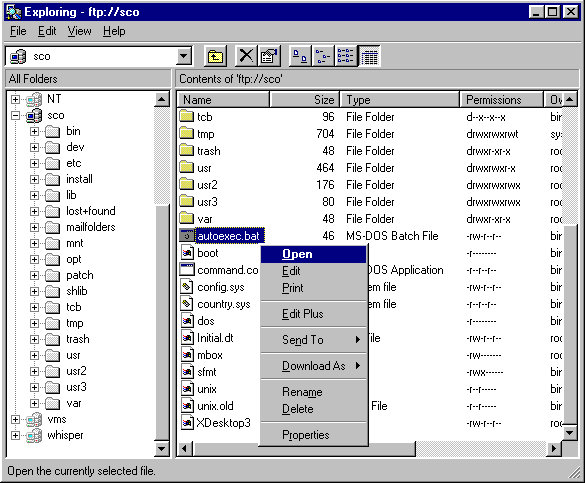
Task: Switch to Large Icons view
Action: (300, 56)
